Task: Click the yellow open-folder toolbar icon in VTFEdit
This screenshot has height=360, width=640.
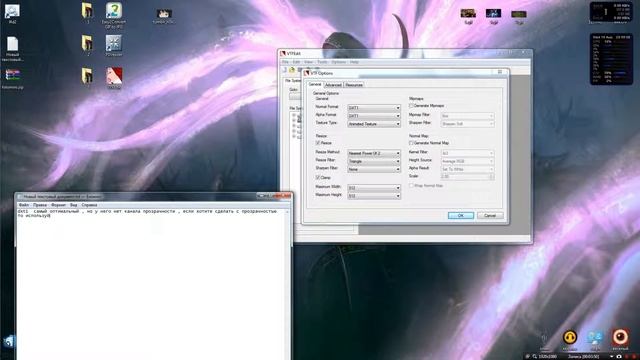Action: tap(292, 70)
